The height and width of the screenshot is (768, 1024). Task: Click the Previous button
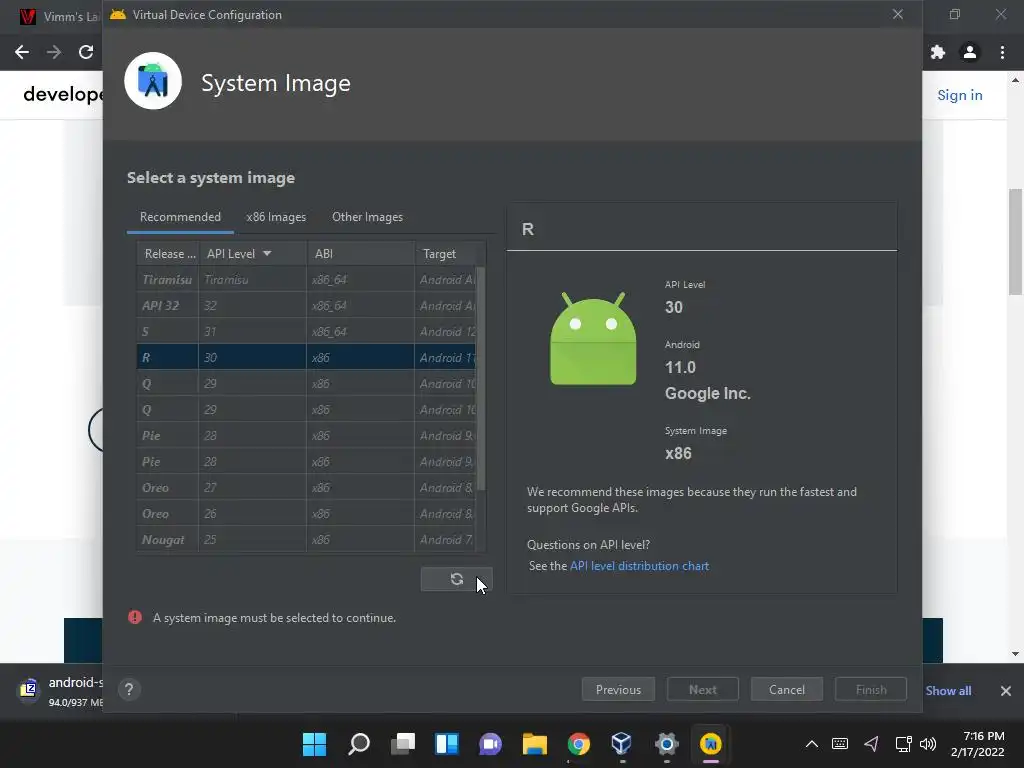coord(618,690)
